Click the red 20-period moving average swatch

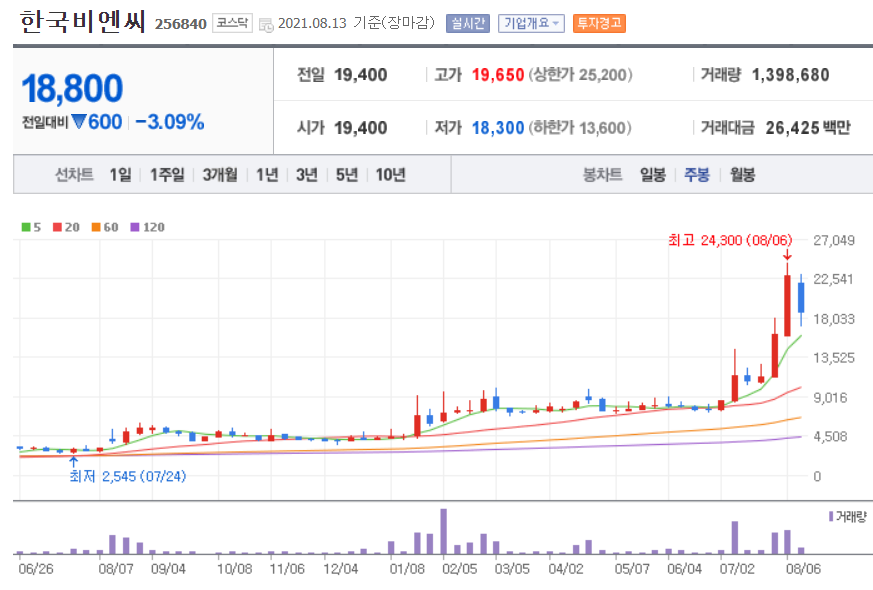(x=57, y=227)
